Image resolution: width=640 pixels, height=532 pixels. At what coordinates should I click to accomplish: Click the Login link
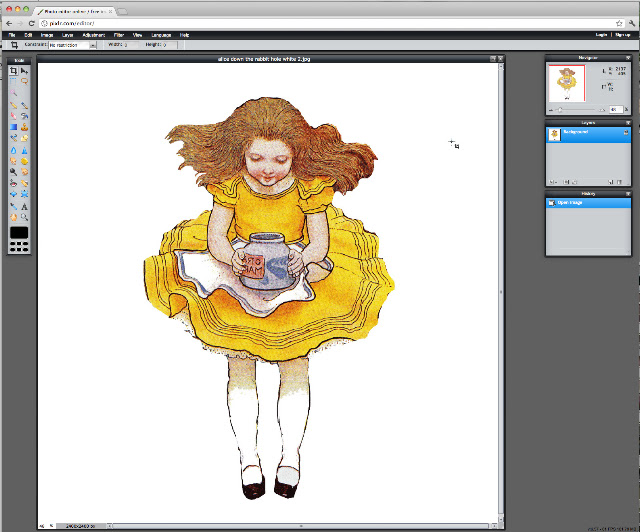(601, 35)
